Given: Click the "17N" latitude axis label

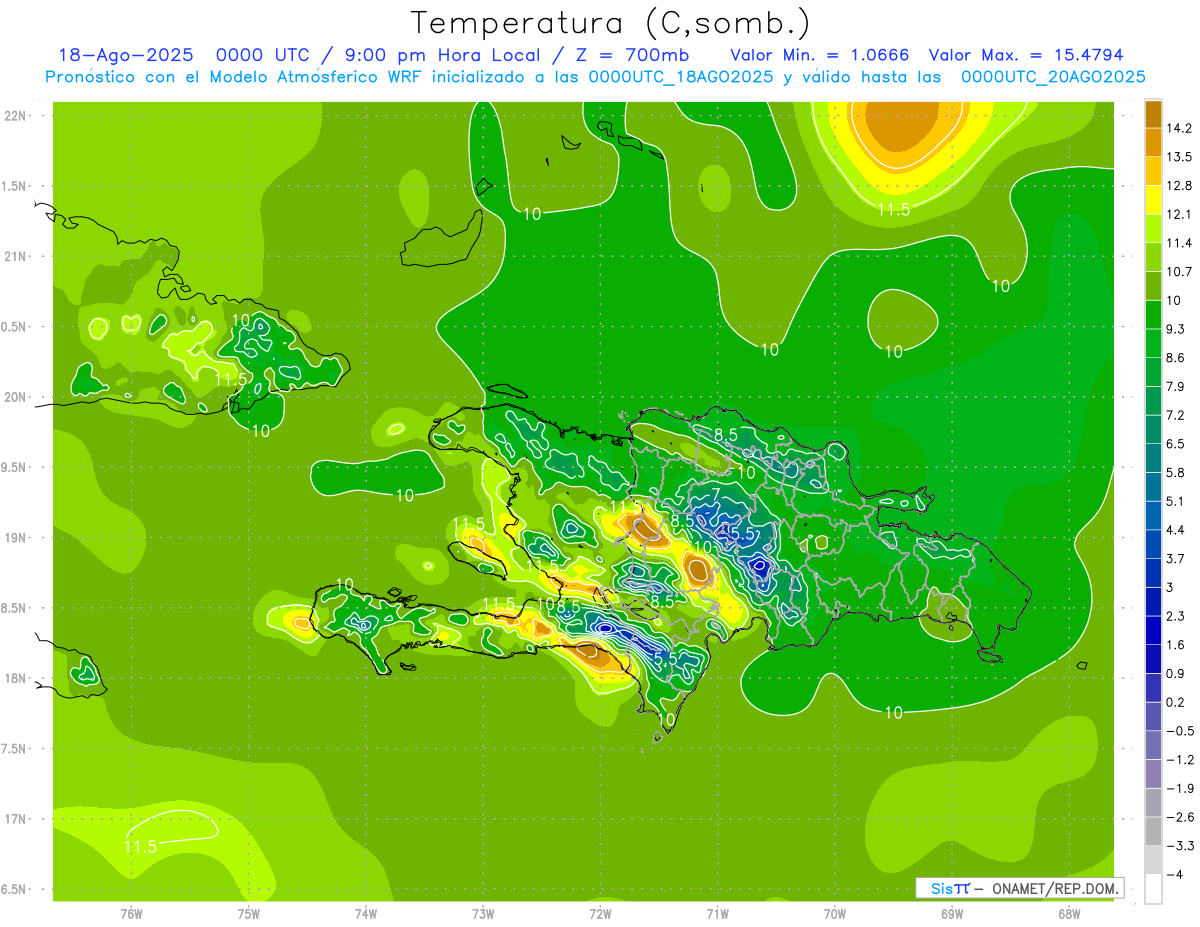Looking at the screenshot, I should (x=15, y=818).
